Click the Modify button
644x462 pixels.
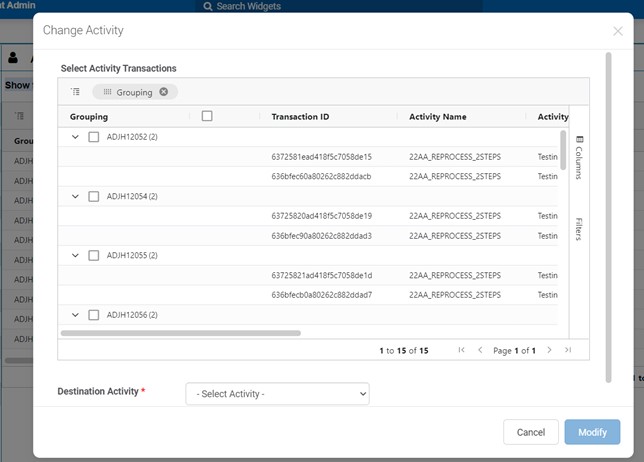point(592,432)
